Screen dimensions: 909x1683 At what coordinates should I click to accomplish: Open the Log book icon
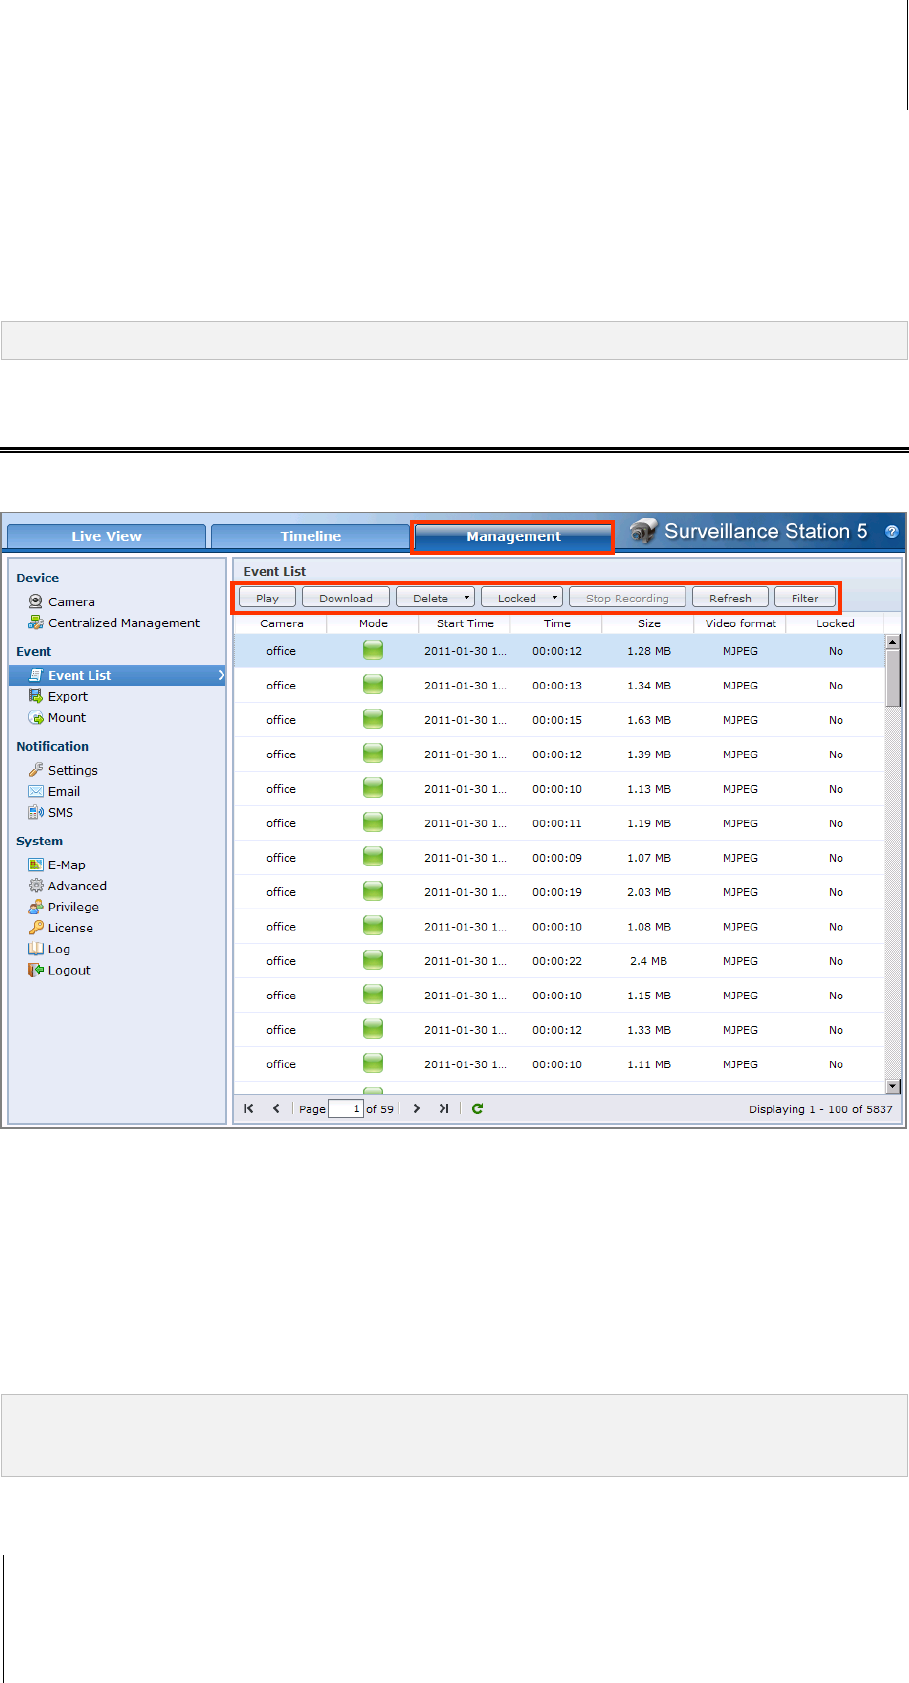[x=36, y=949]
